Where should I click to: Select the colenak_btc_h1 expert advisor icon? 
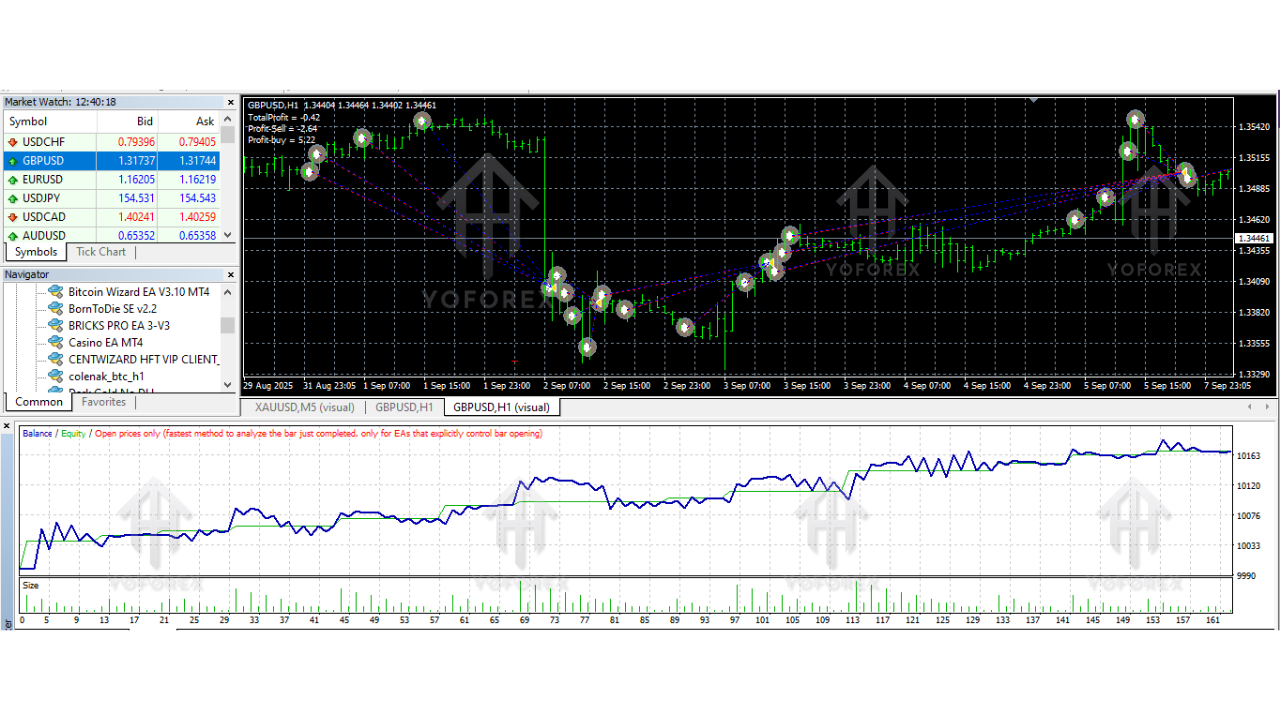[x=55, y=376]
